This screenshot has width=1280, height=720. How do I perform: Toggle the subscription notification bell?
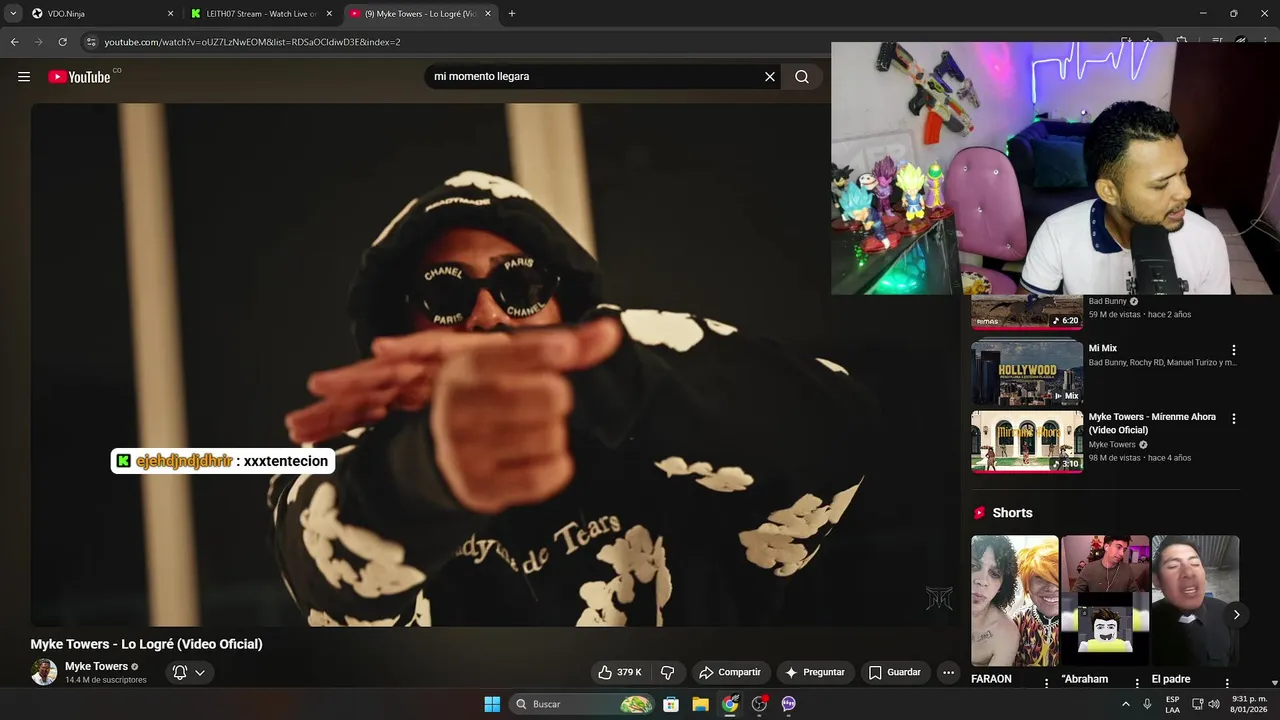pyautogui.click(x=180, y=672)
